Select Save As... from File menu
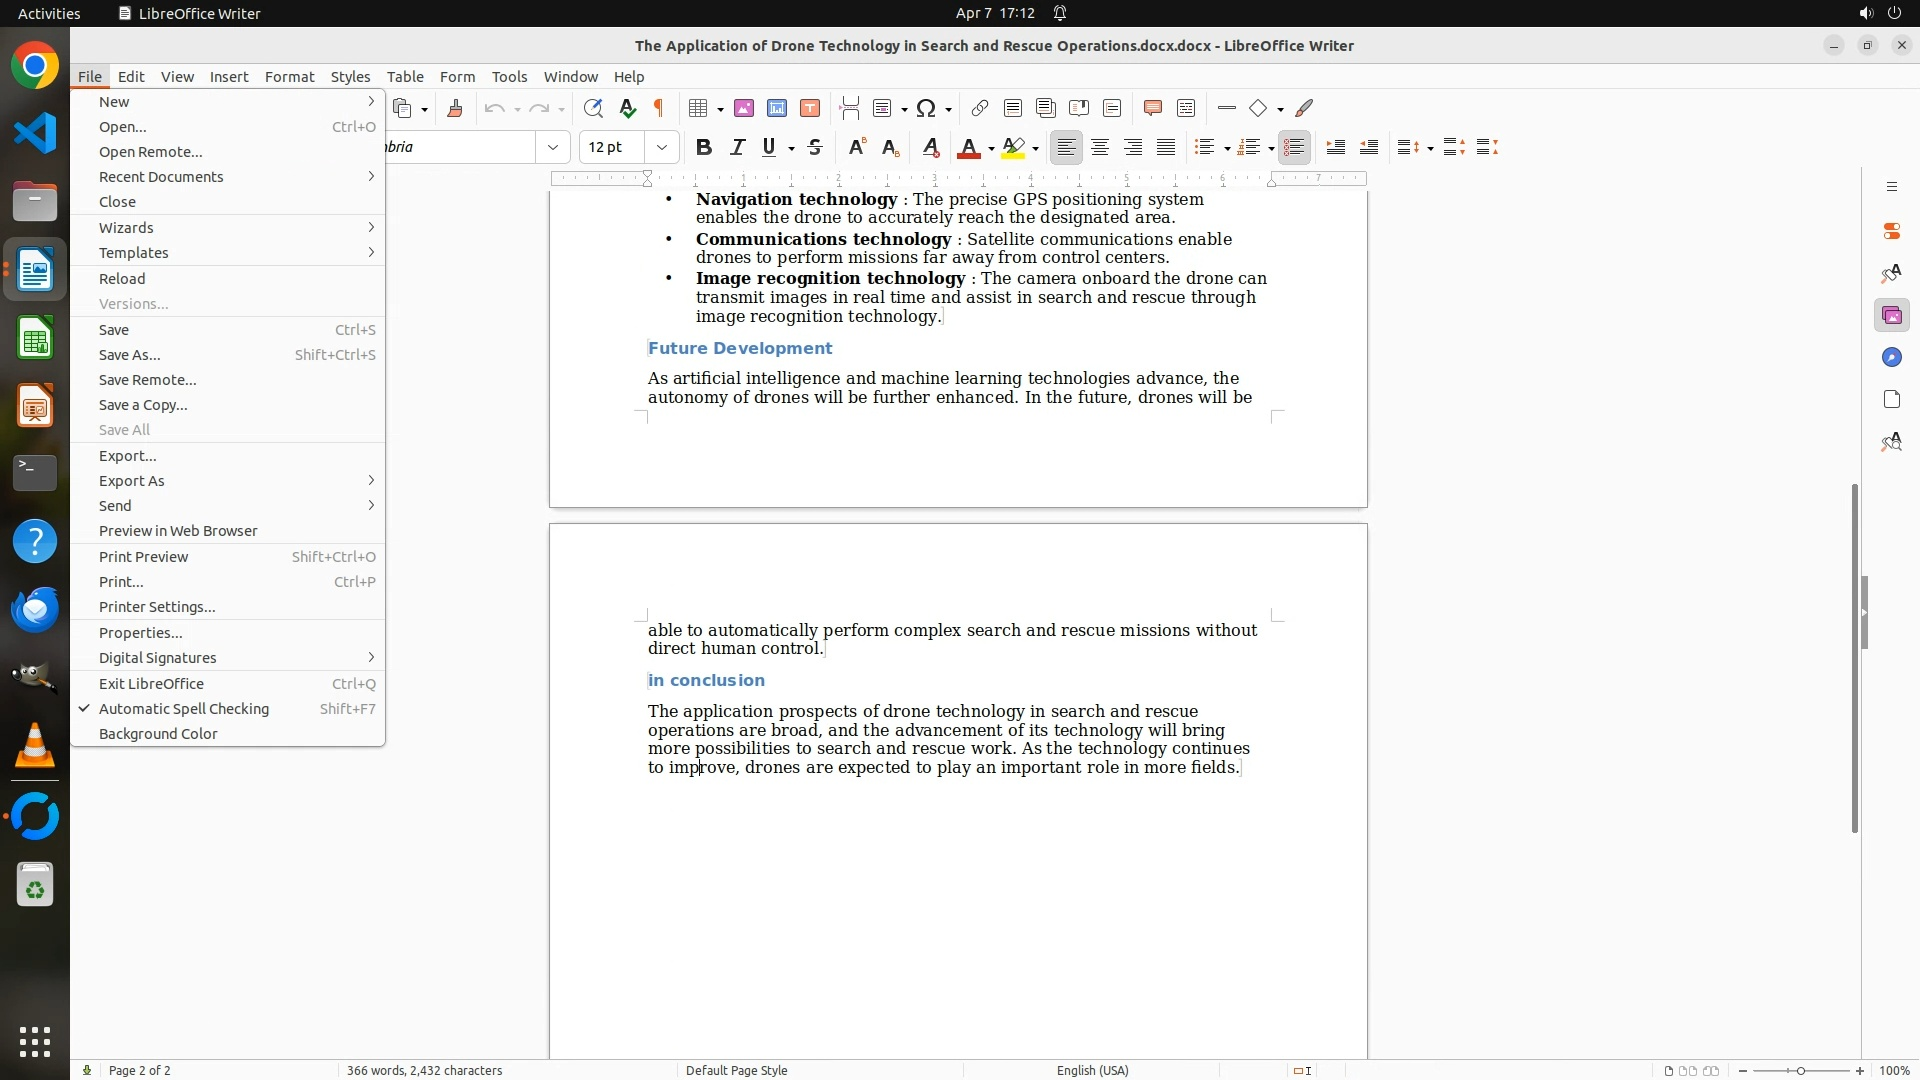Screen dimensions: 1920x1080 130,355
